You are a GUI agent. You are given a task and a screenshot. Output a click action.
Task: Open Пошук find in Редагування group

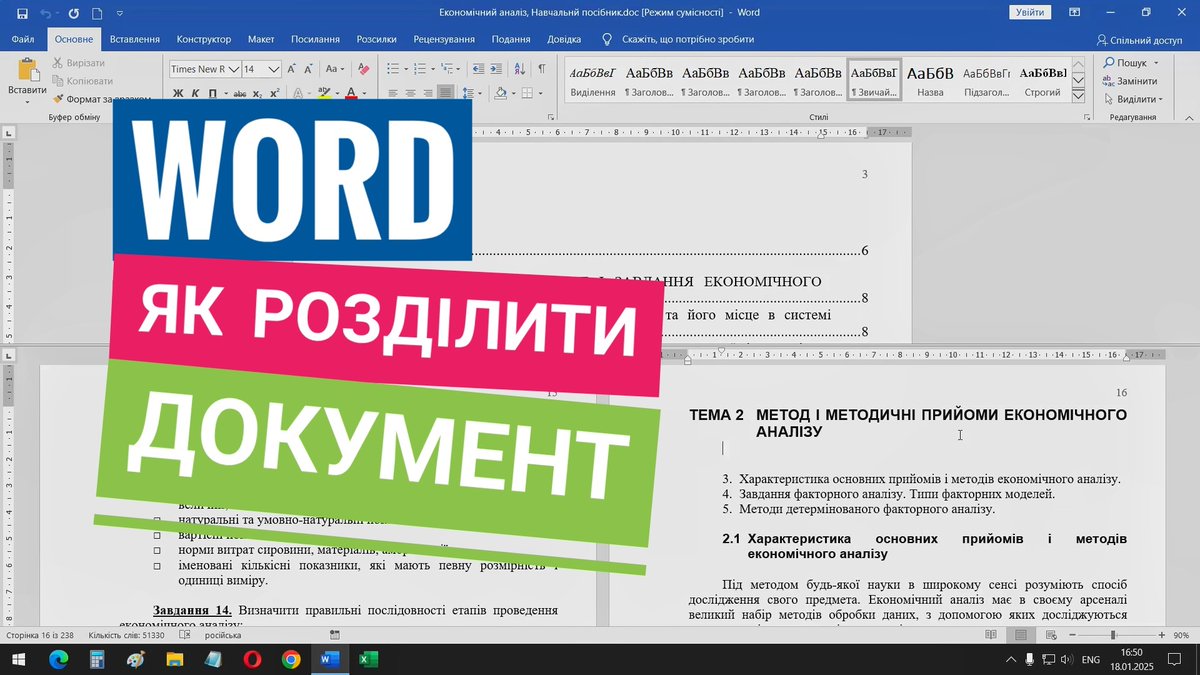[x=1132, y=62]
